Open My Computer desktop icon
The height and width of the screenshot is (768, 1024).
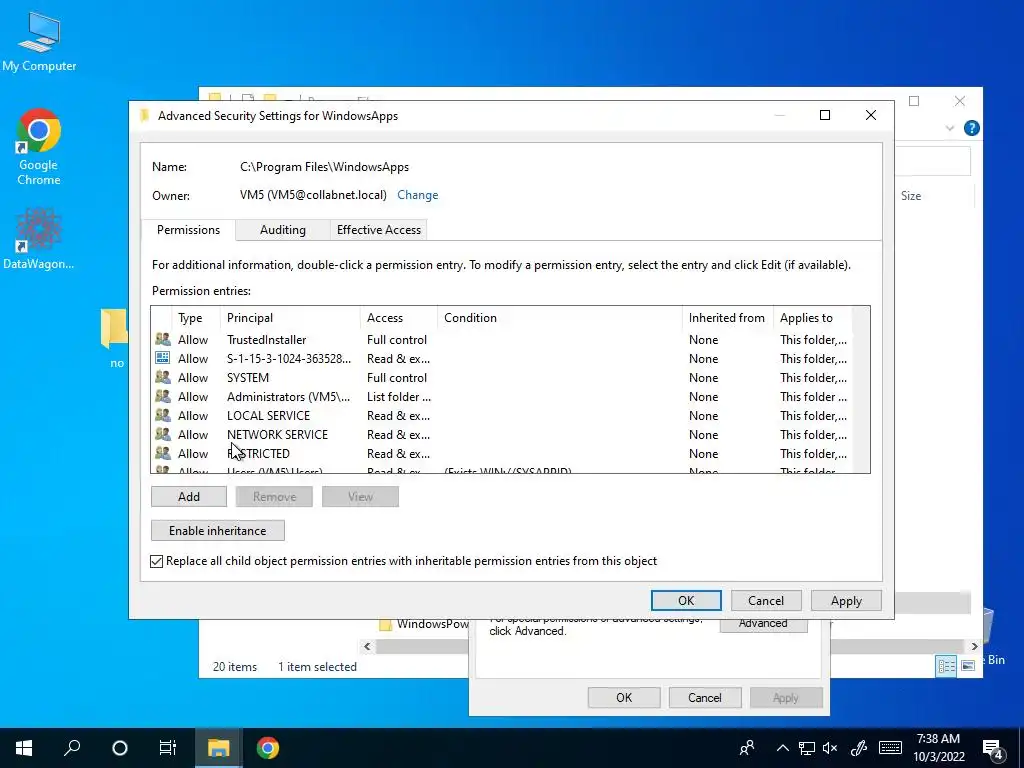coord(39,42)
